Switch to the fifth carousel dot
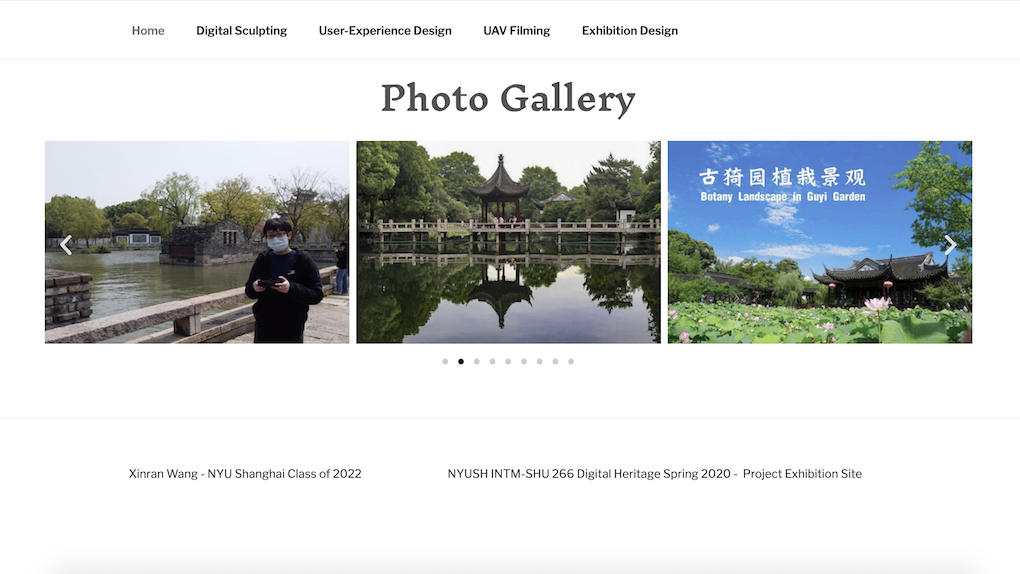Screen dimensions: 1020x574 (508, 362)
